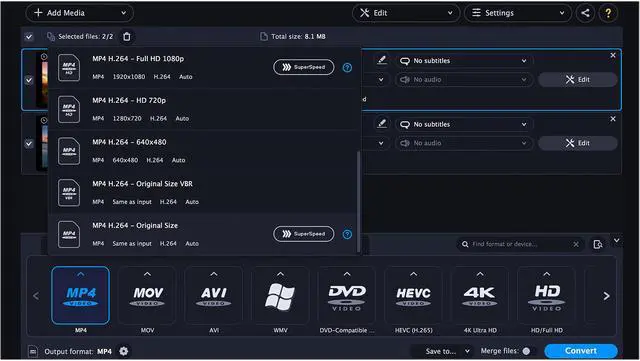Click the pencil icon of the second file

point(382,124)
